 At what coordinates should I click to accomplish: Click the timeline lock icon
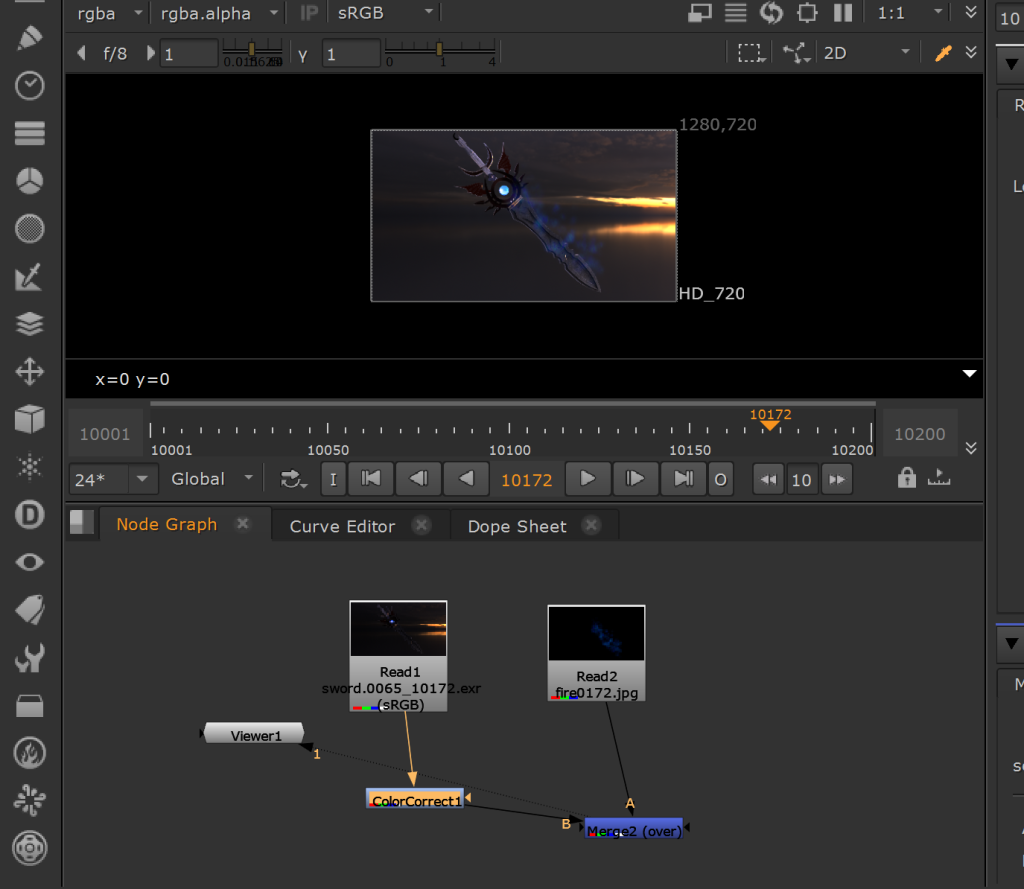tap(906, 478)
